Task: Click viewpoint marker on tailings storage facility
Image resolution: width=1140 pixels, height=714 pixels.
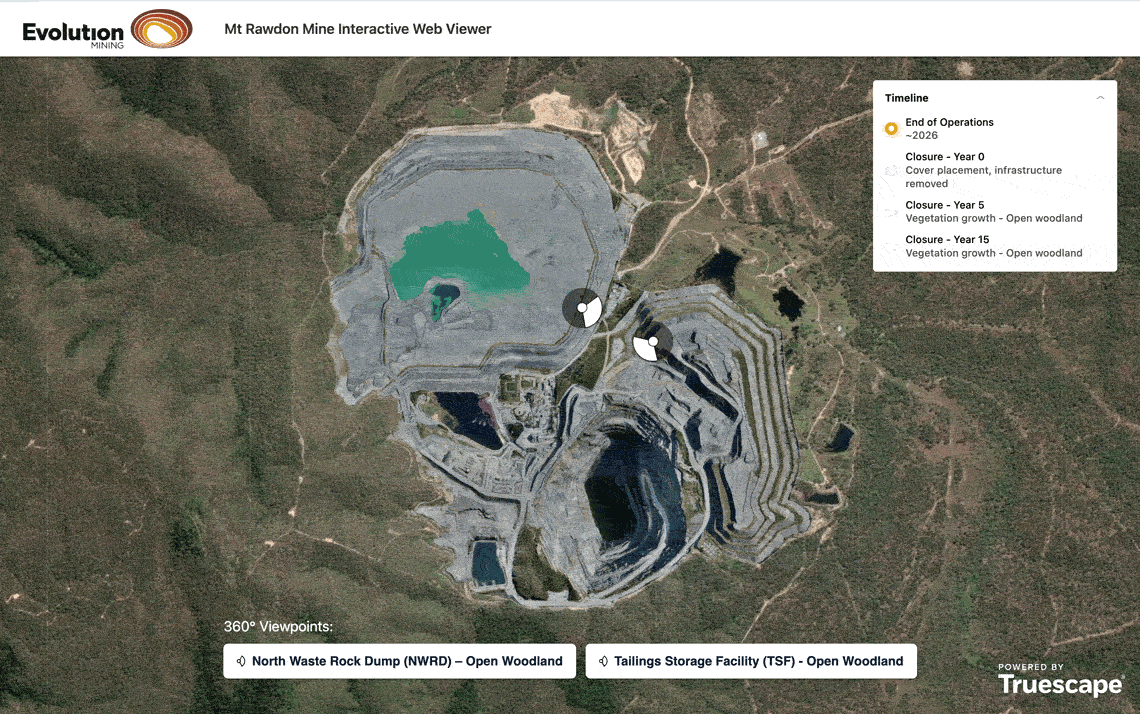Action: 582,308
